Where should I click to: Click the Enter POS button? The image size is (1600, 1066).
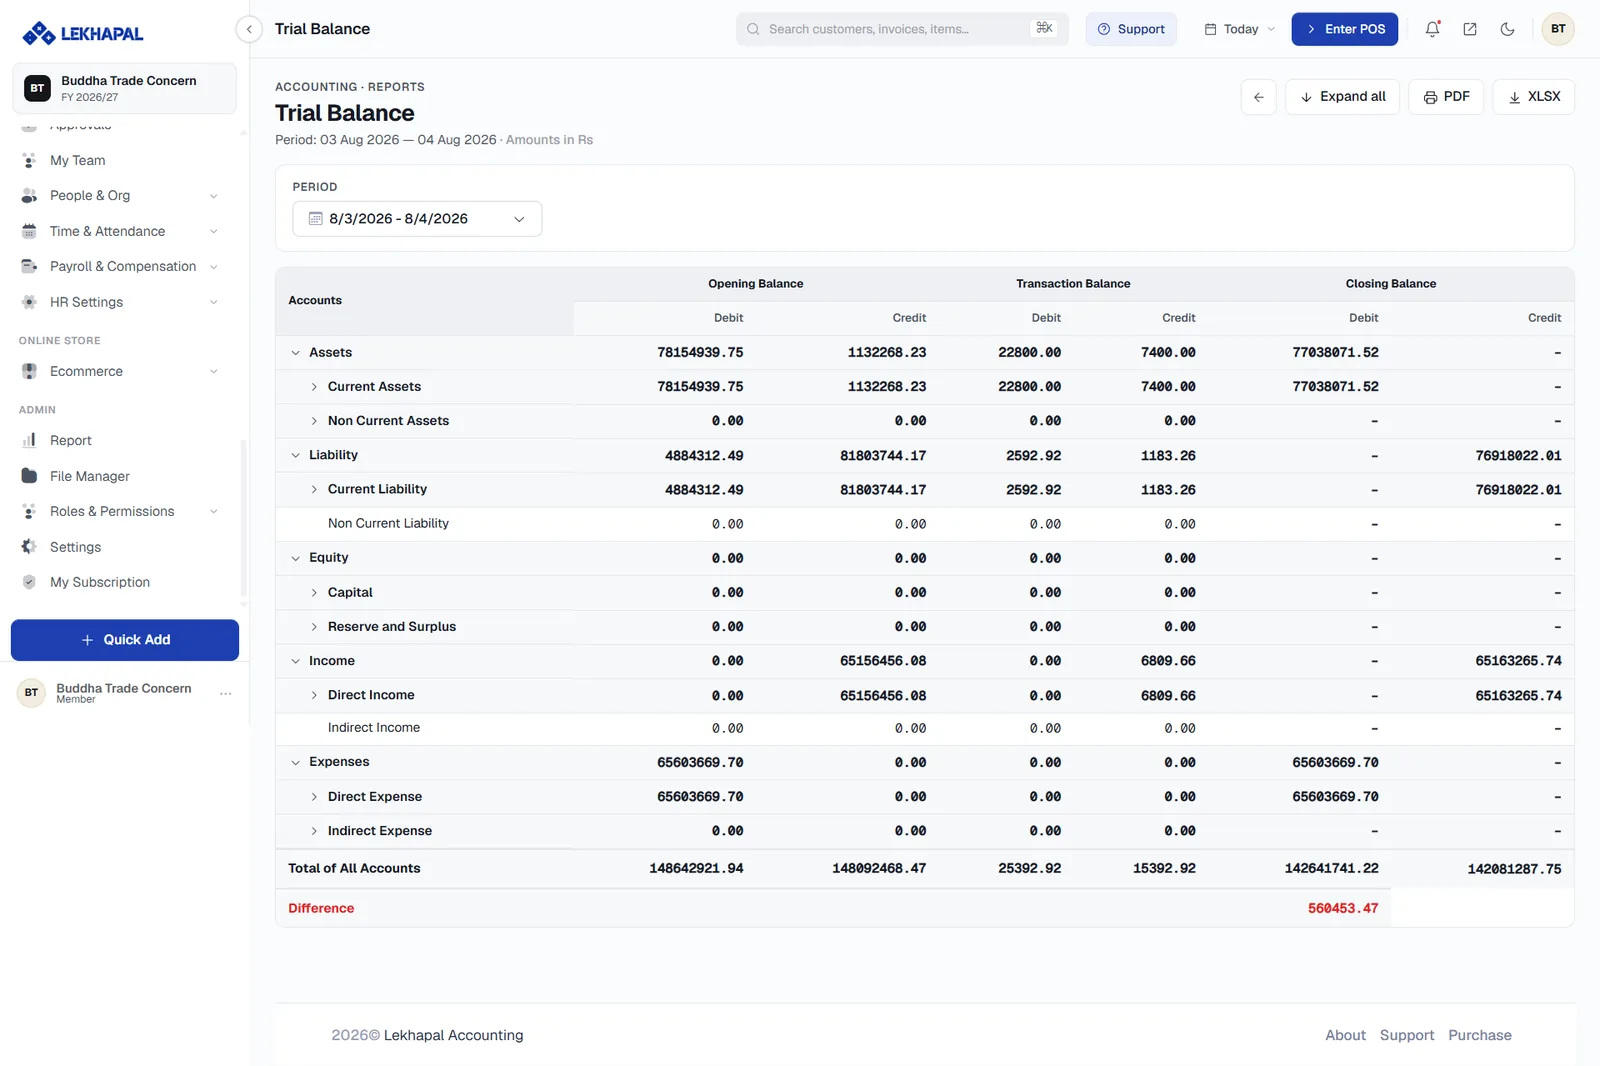[1345, 29]
